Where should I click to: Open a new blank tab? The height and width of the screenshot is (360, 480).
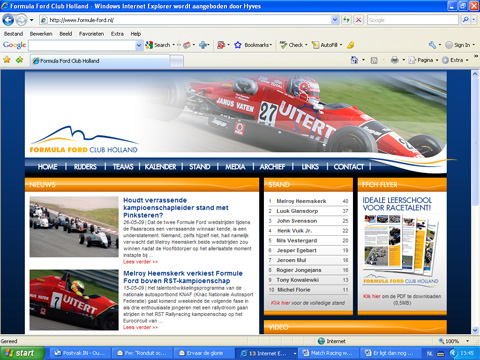pyautogui.click(x=177, y=61)
